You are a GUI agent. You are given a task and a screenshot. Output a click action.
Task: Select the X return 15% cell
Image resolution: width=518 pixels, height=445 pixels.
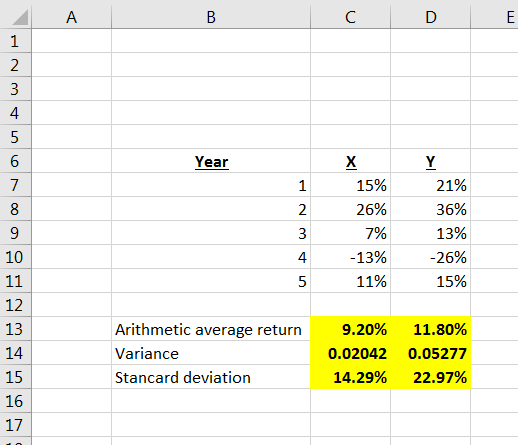click(x=350, y=185)
